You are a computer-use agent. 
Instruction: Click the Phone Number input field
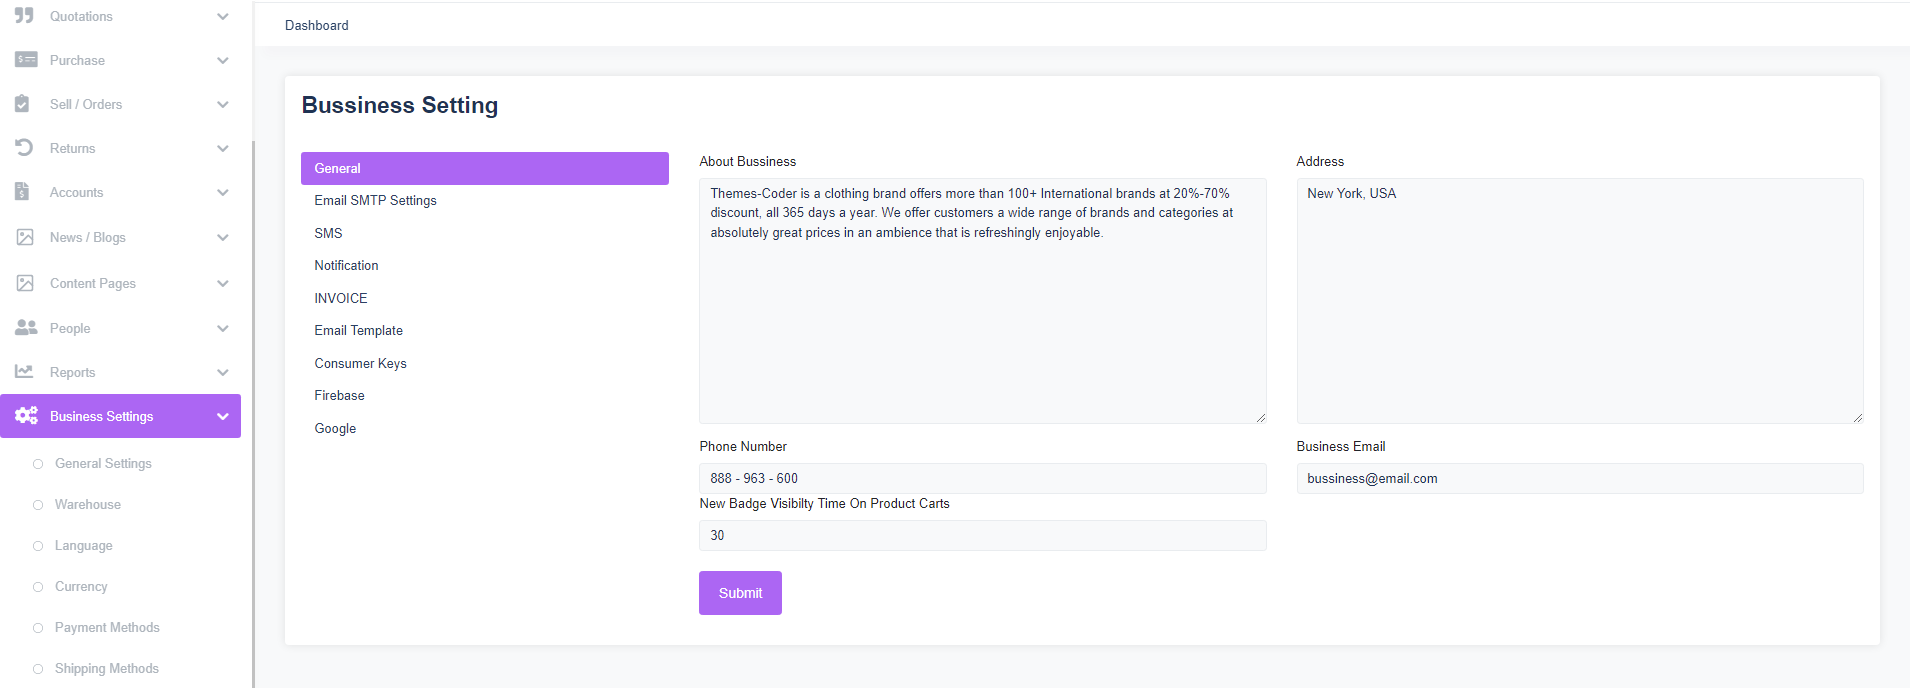coord(982,477)
